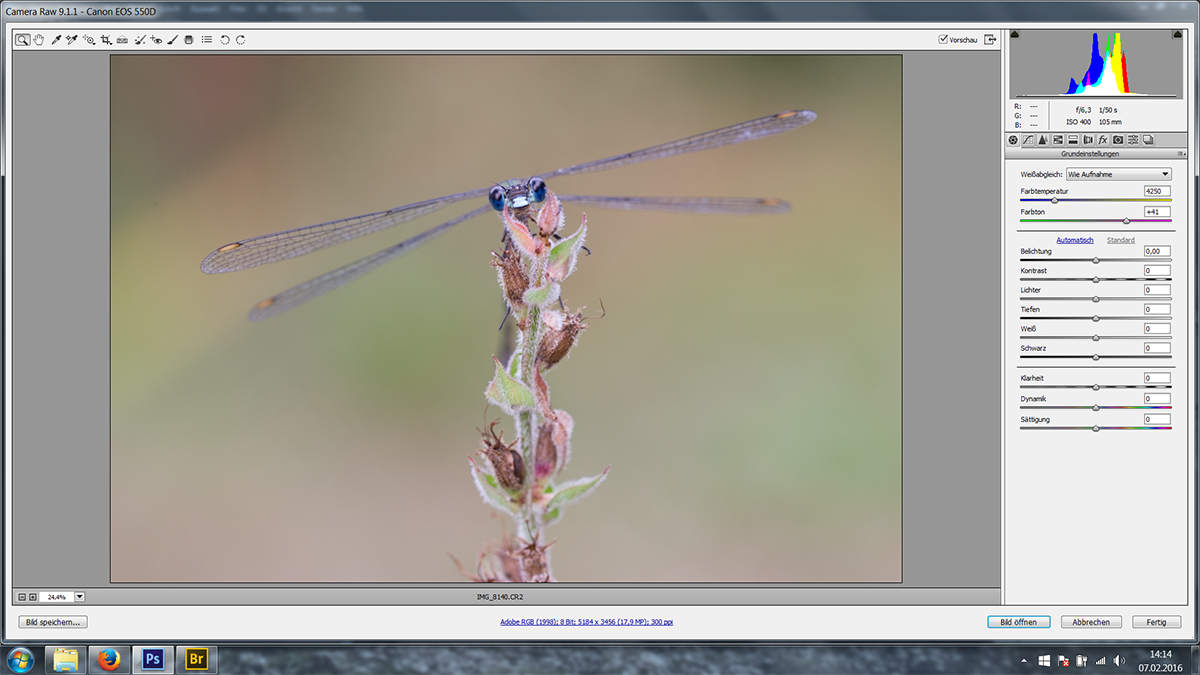The image size is (1200, 675).
Task: Toggle shadow clipping warning in histogram
Action: (1015, 35)
